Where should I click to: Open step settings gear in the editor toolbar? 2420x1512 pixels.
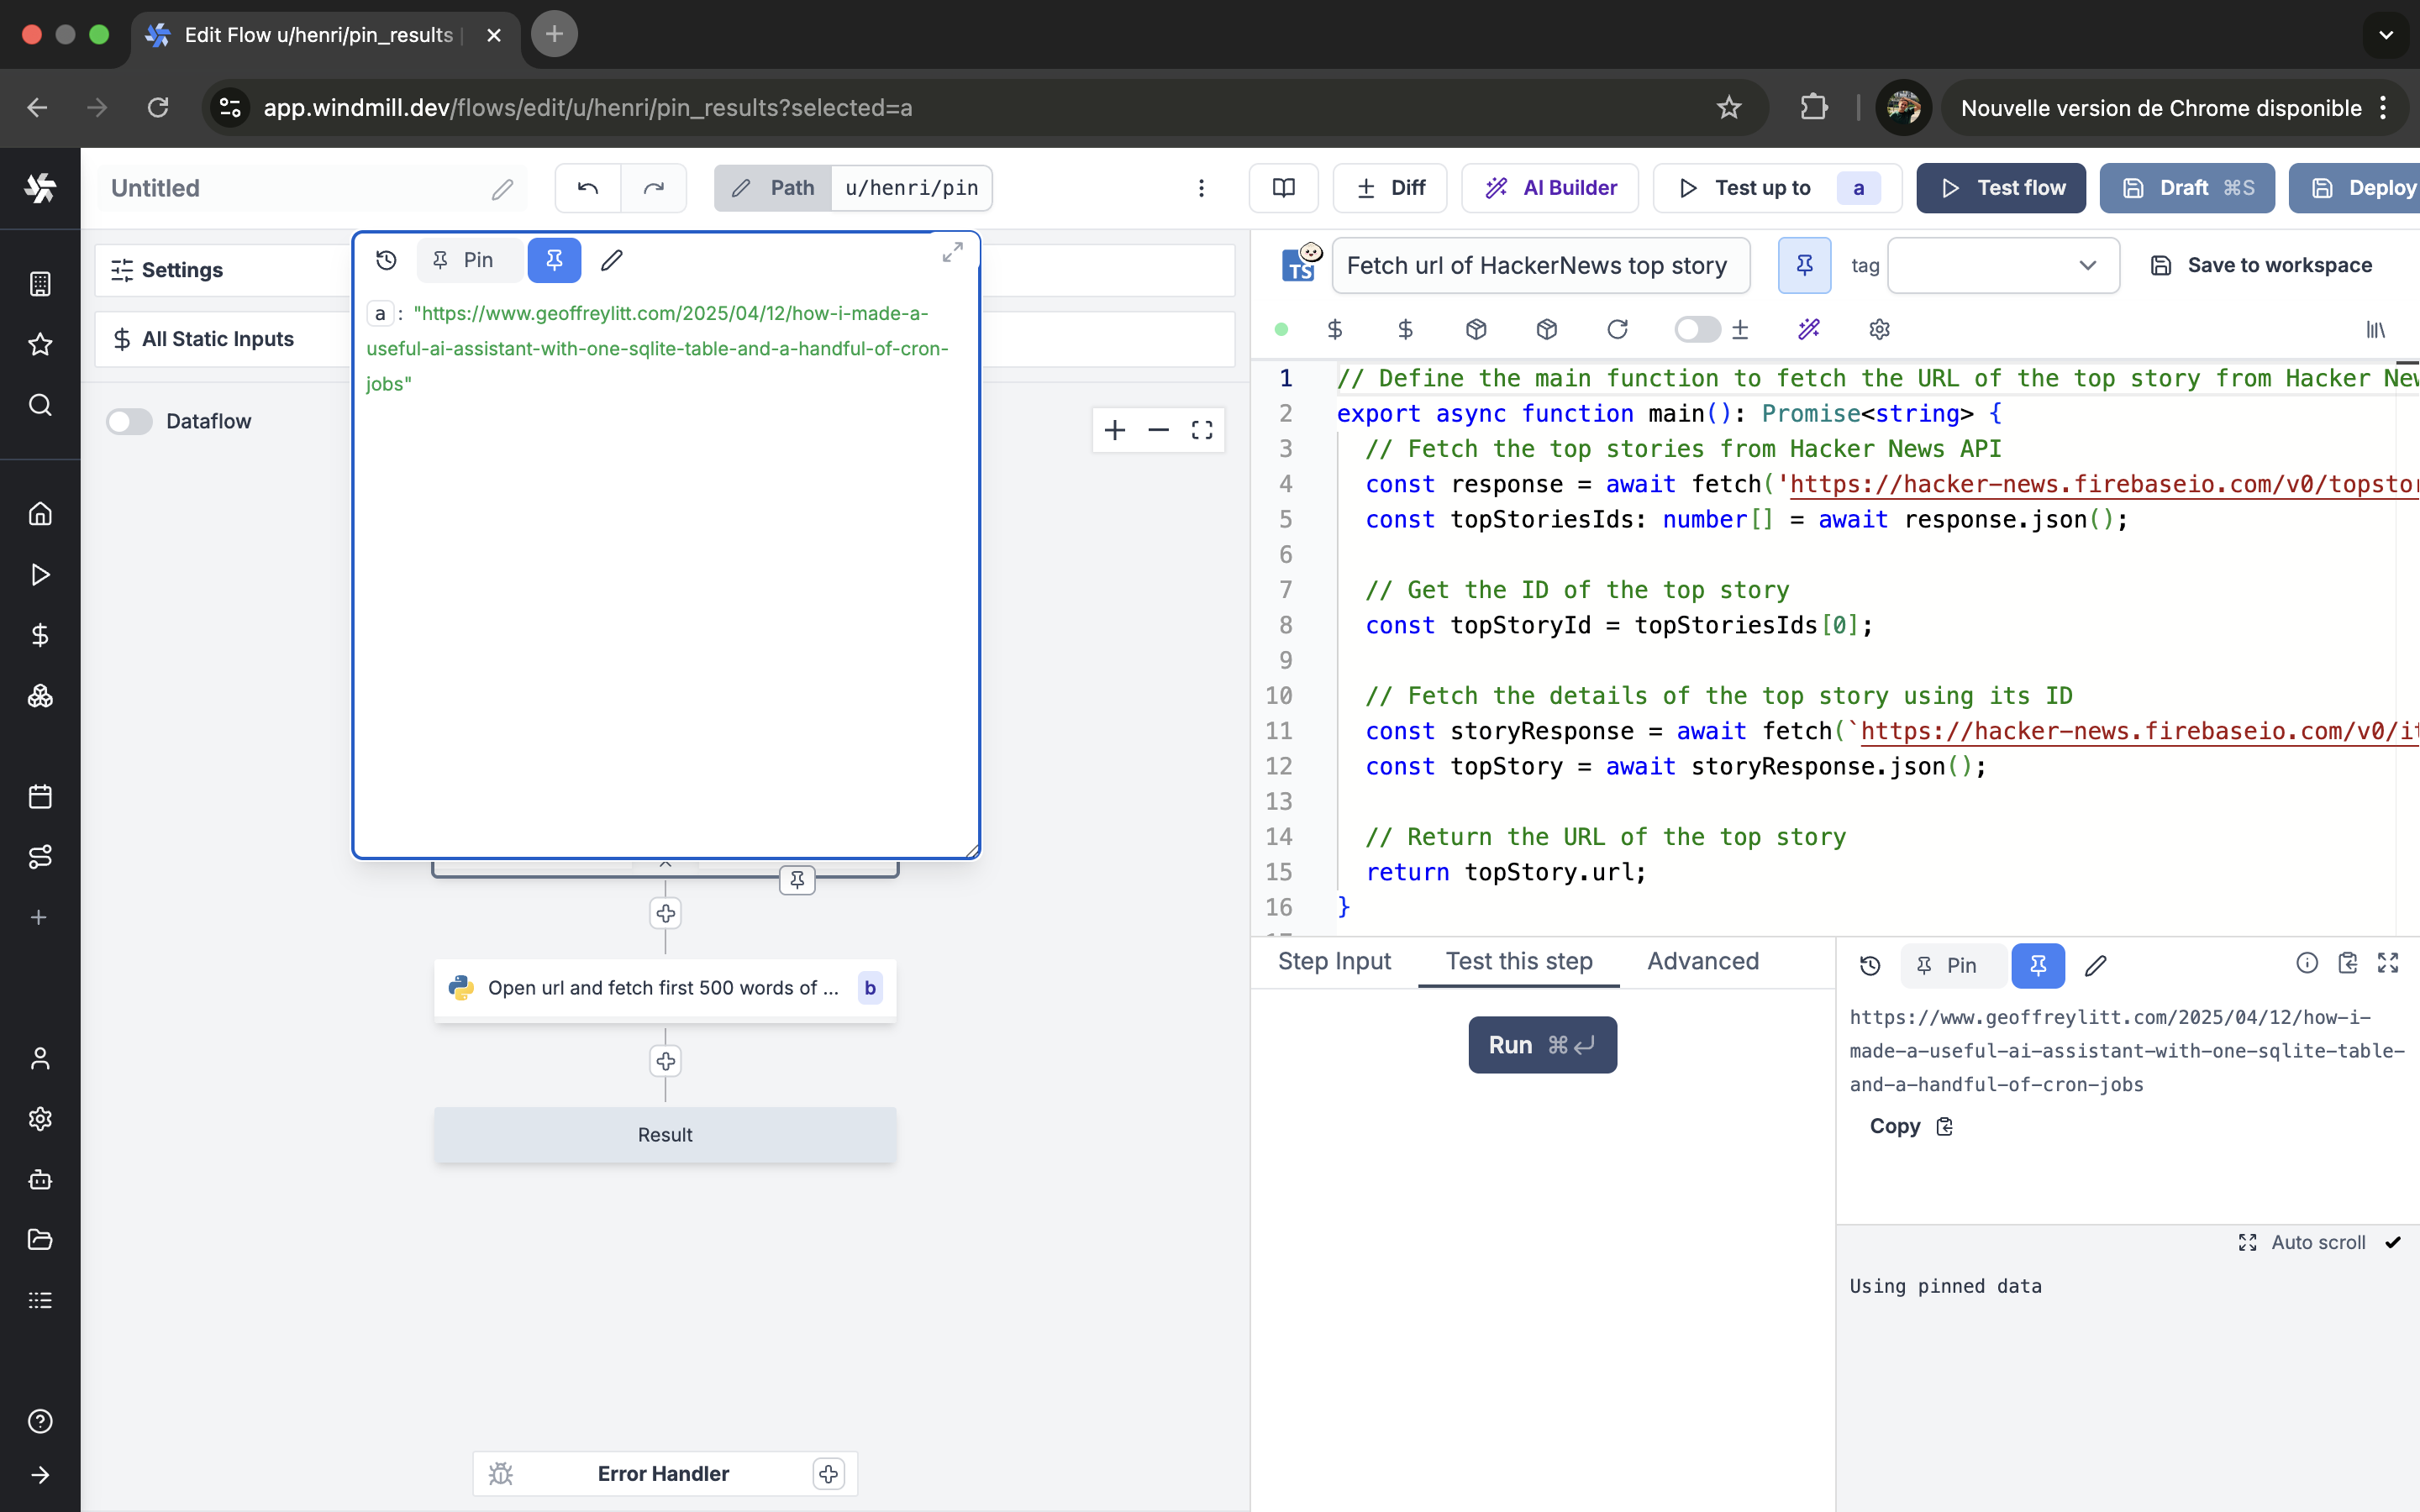point(1879,329)
